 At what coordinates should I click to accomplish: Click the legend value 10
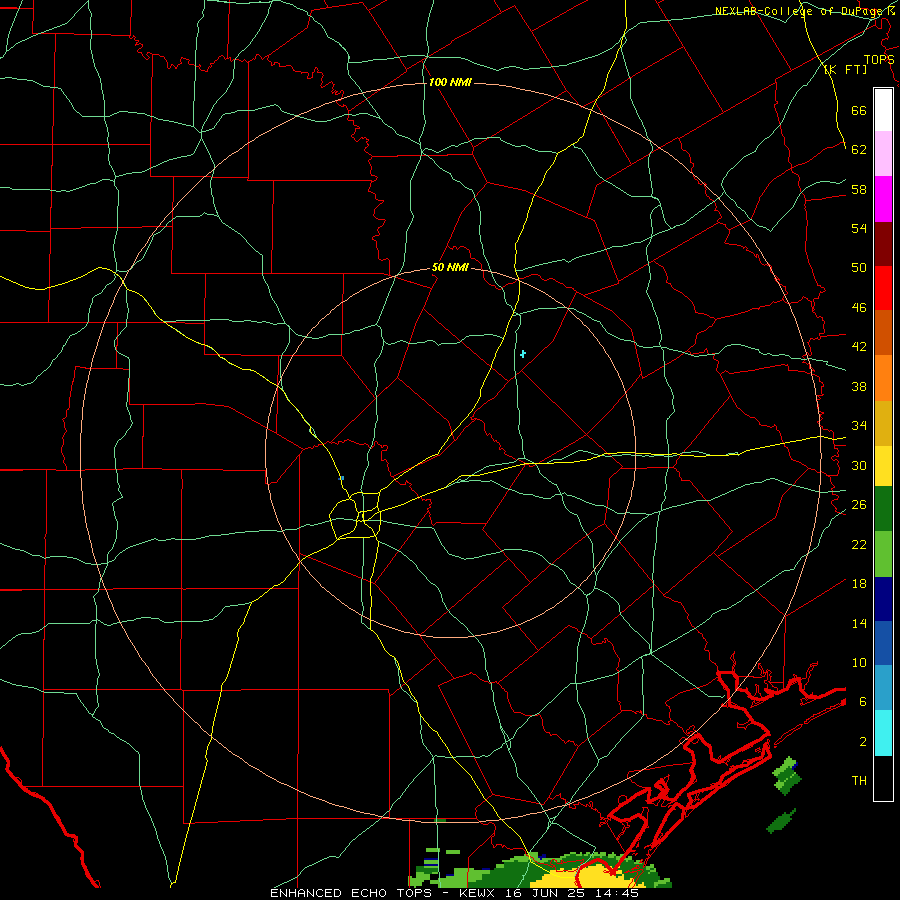(x=859, y=662)
